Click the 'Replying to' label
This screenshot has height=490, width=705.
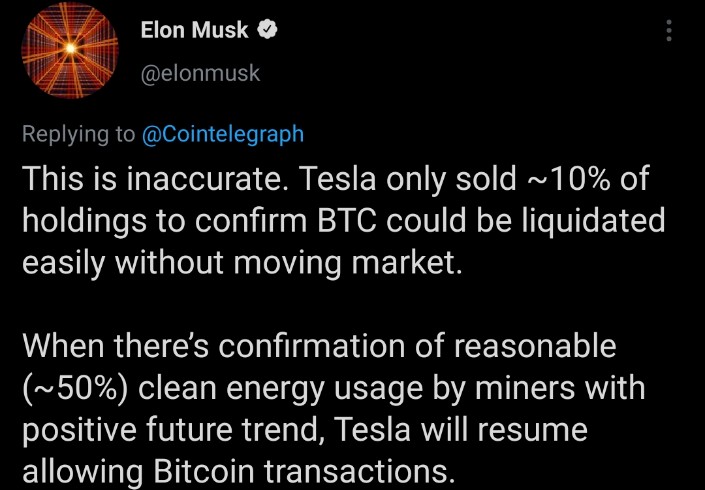tap(78, 134)
